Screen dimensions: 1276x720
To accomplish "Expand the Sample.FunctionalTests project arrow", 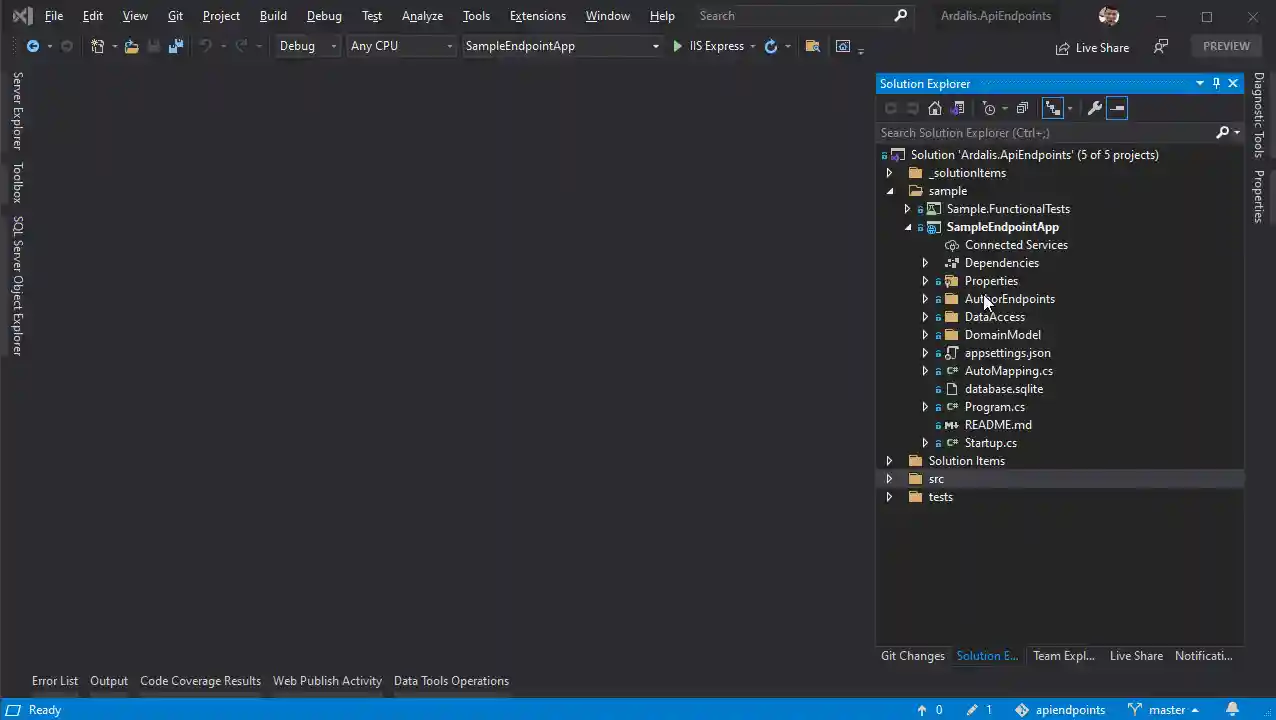I will [x=908, y=209].
